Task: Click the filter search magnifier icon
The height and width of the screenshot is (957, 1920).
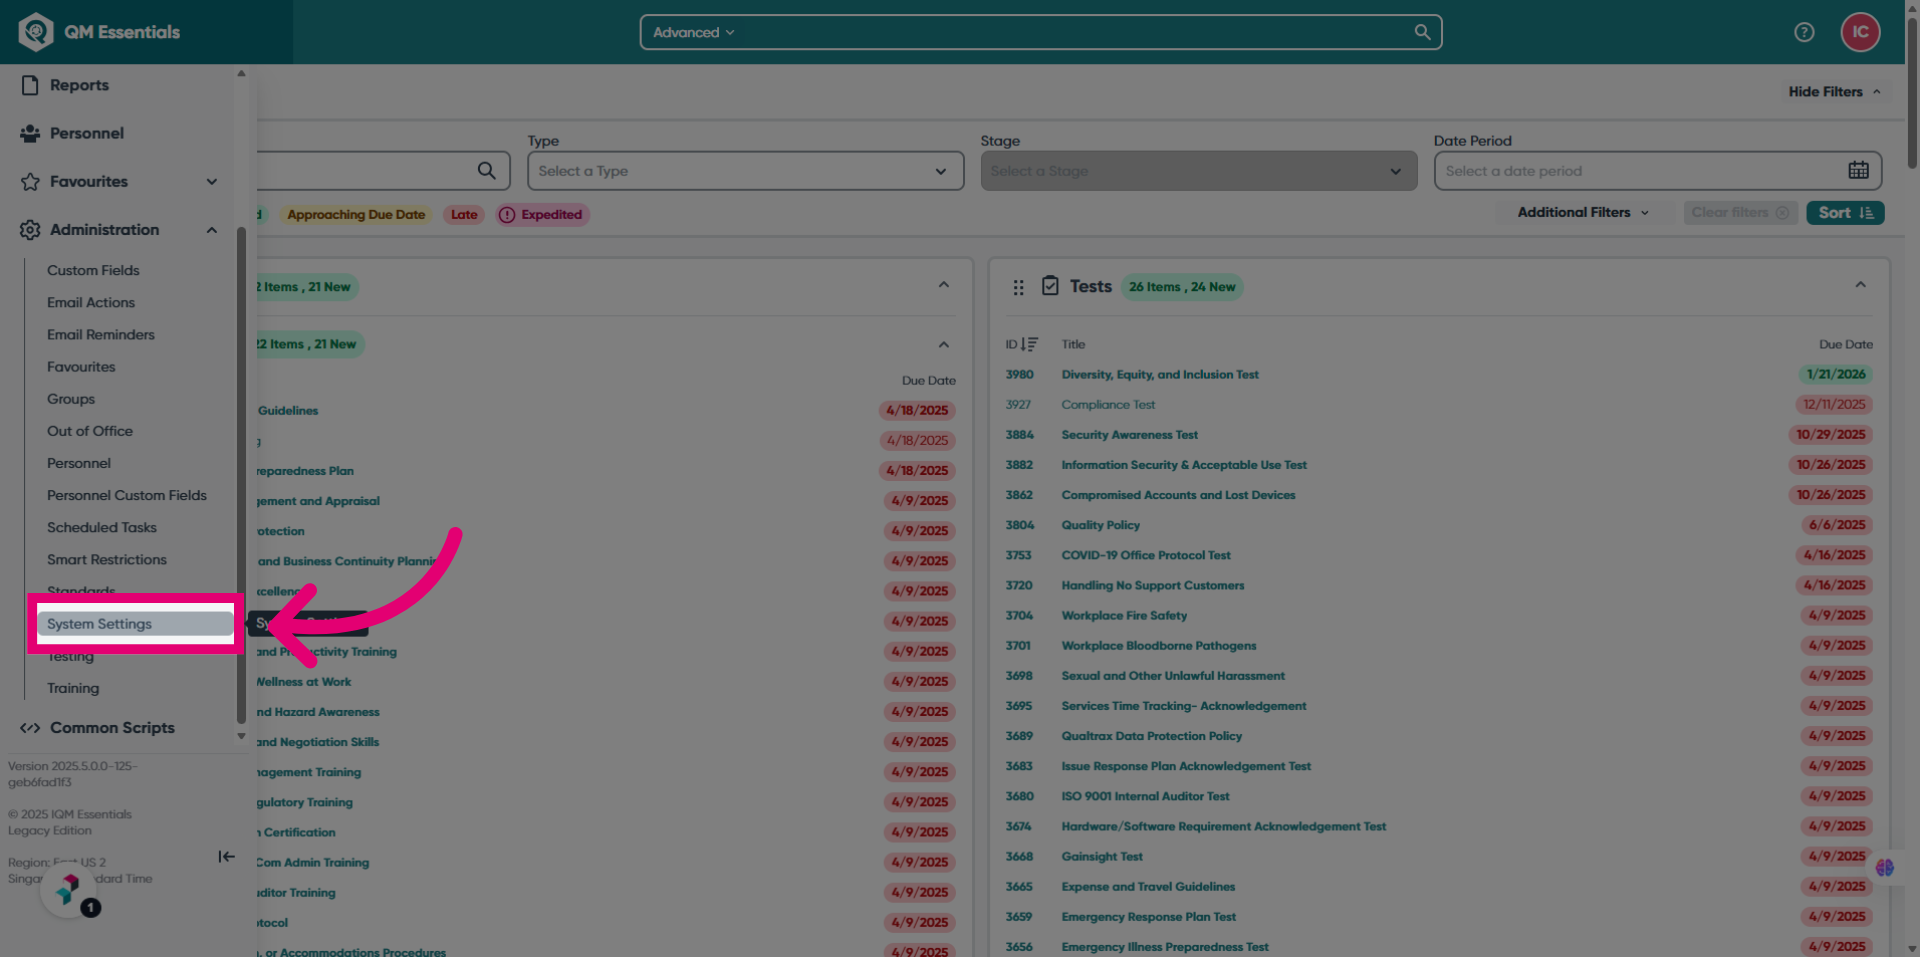Action: tap(486, 171)
